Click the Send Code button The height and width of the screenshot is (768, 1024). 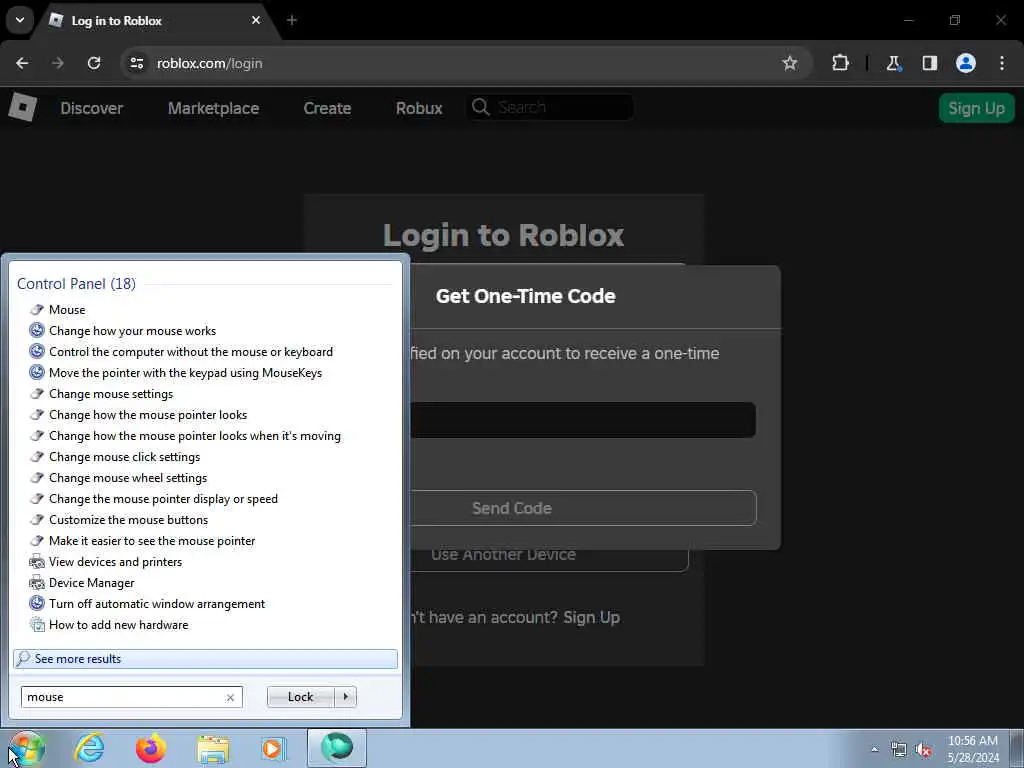583,508
